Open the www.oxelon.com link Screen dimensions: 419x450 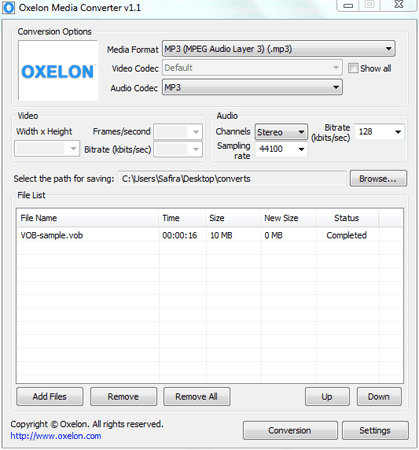[56, 436]
